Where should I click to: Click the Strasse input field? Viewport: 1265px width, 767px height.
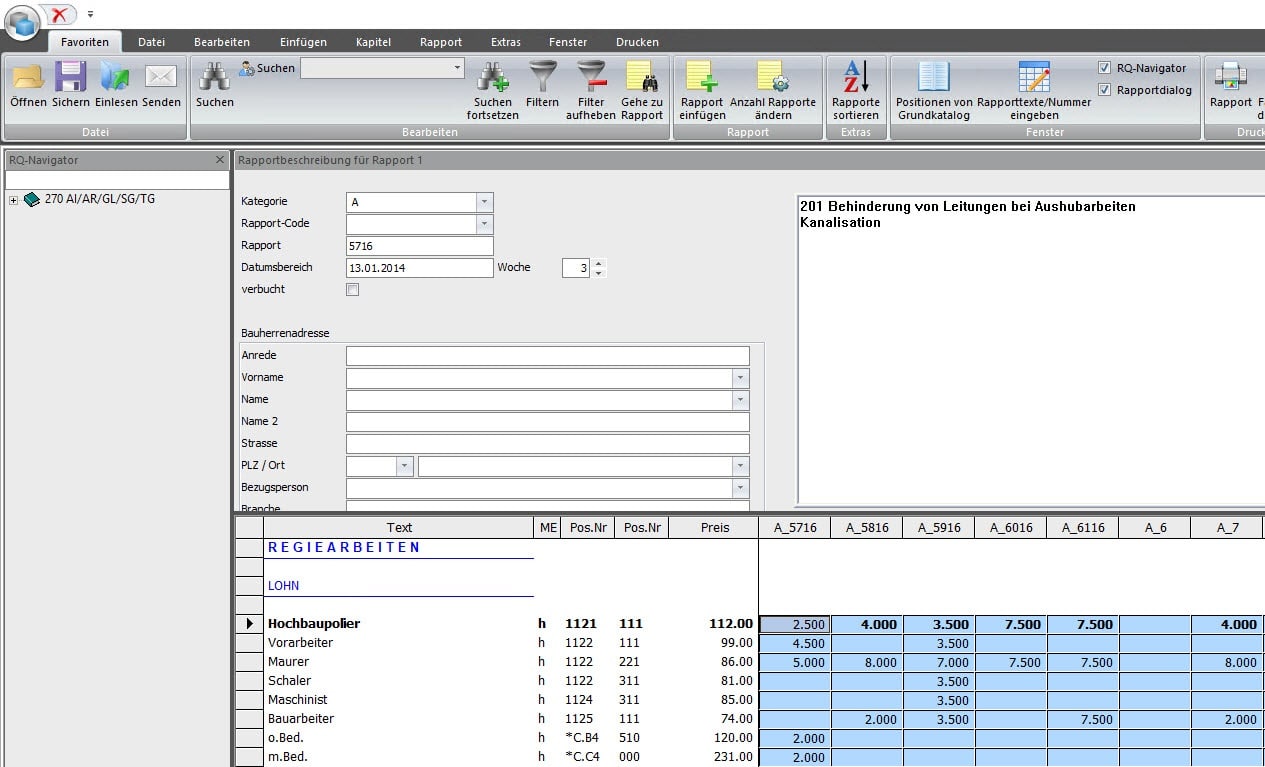[547, 444]
